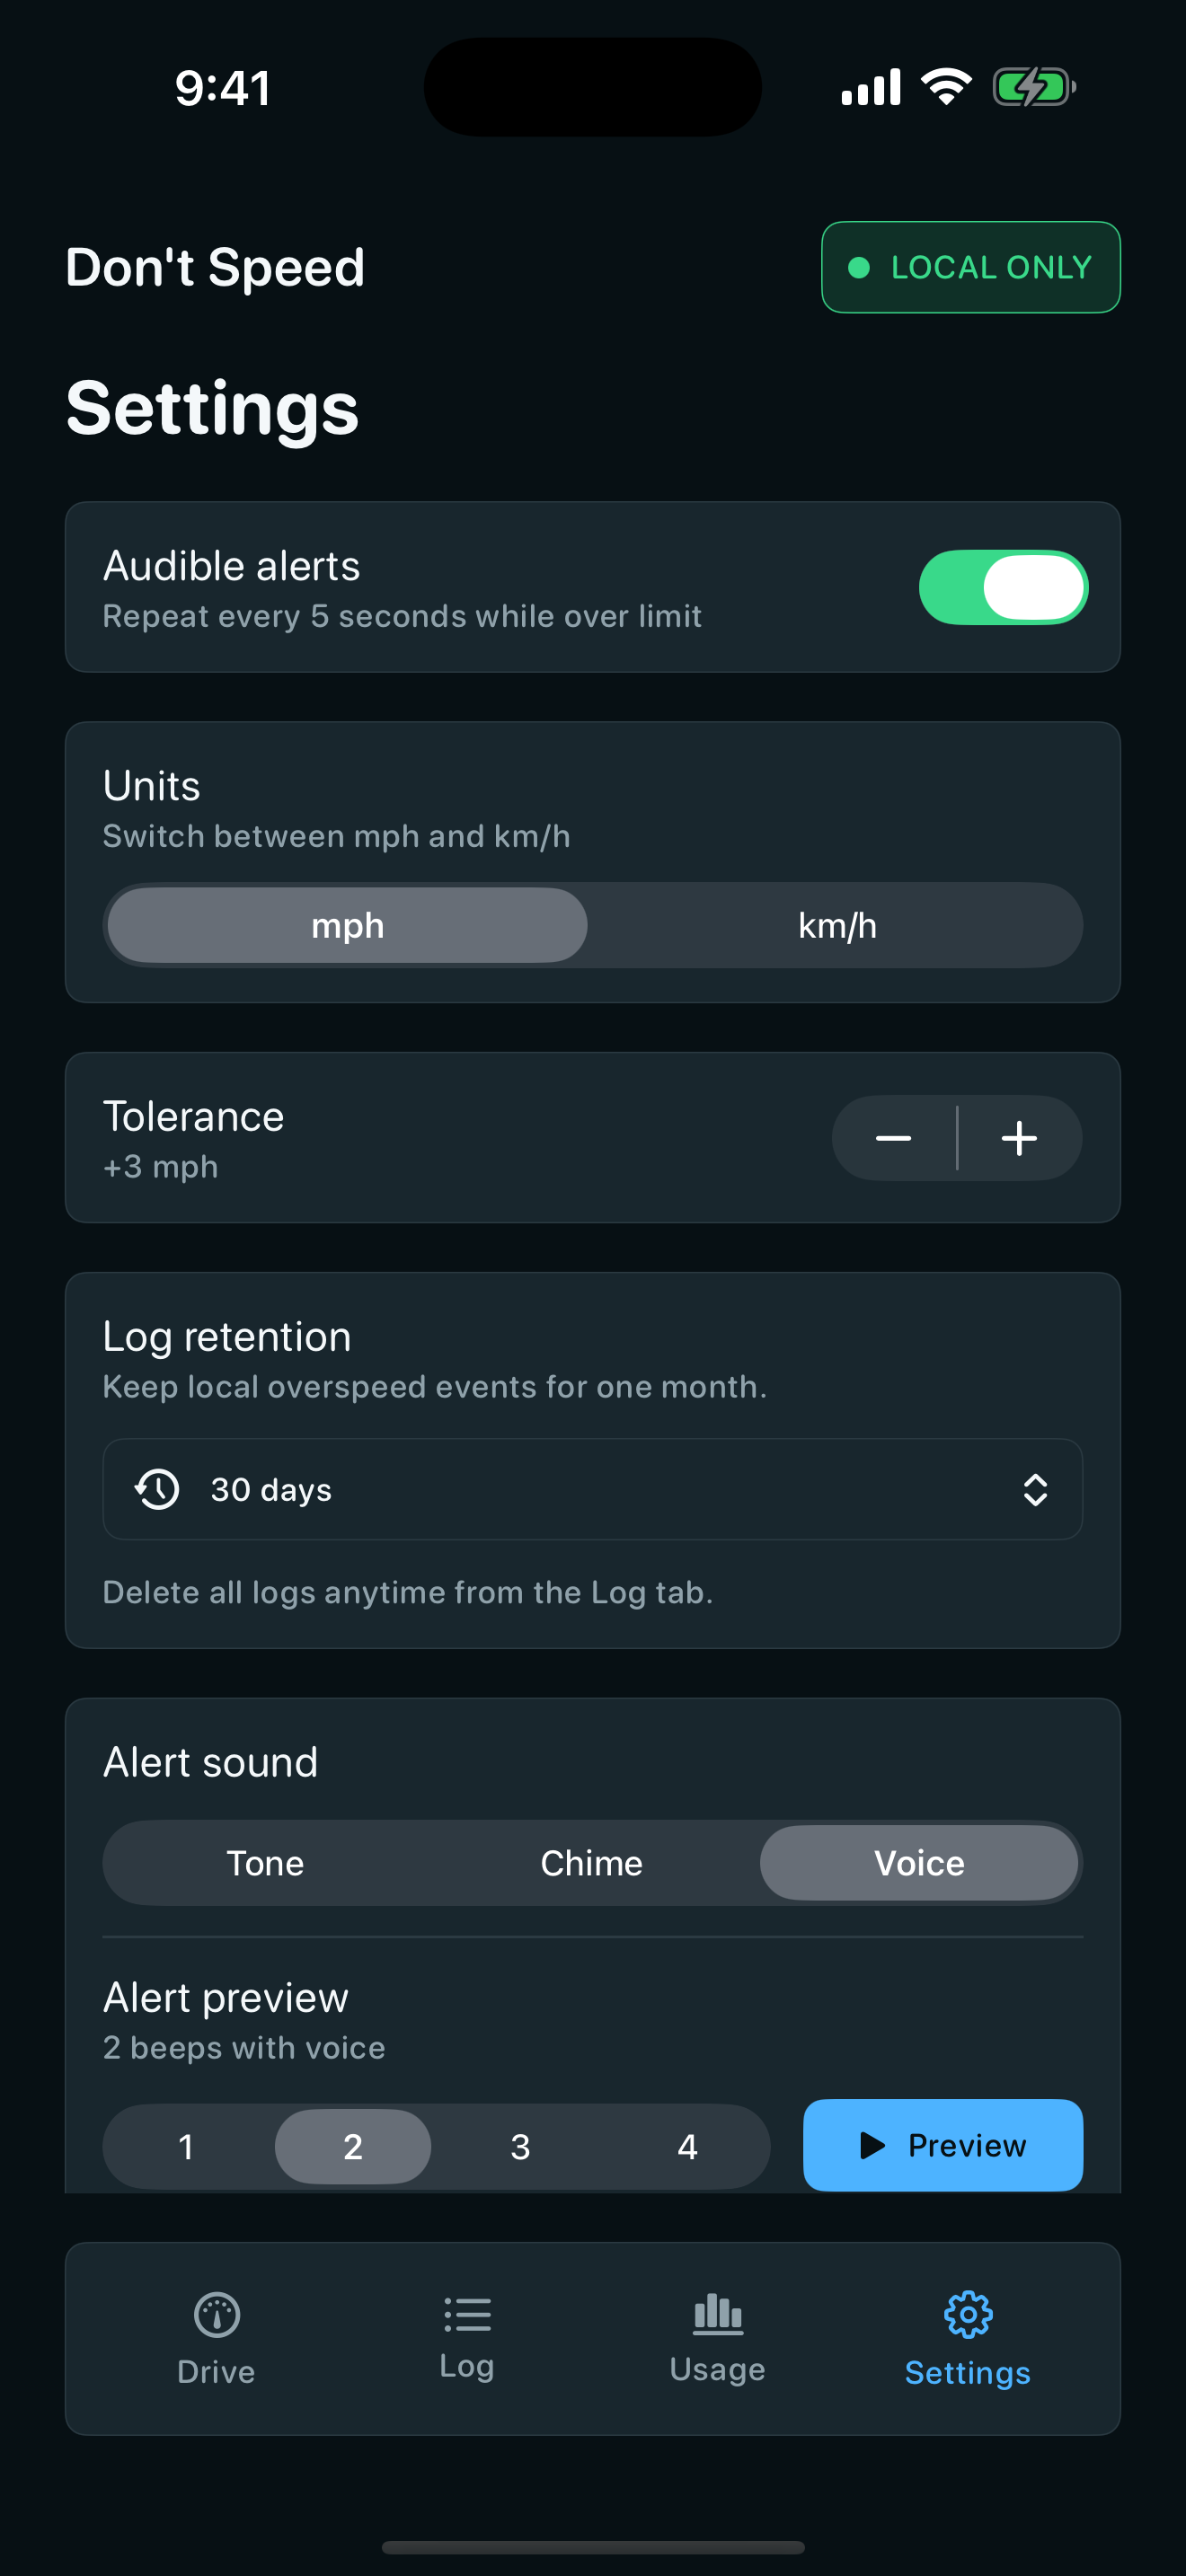Disable the Audible alerts switch

1003,587
